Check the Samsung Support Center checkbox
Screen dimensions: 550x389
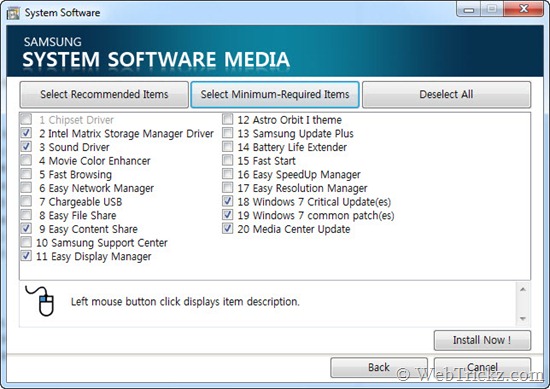(x=26, y=242)
